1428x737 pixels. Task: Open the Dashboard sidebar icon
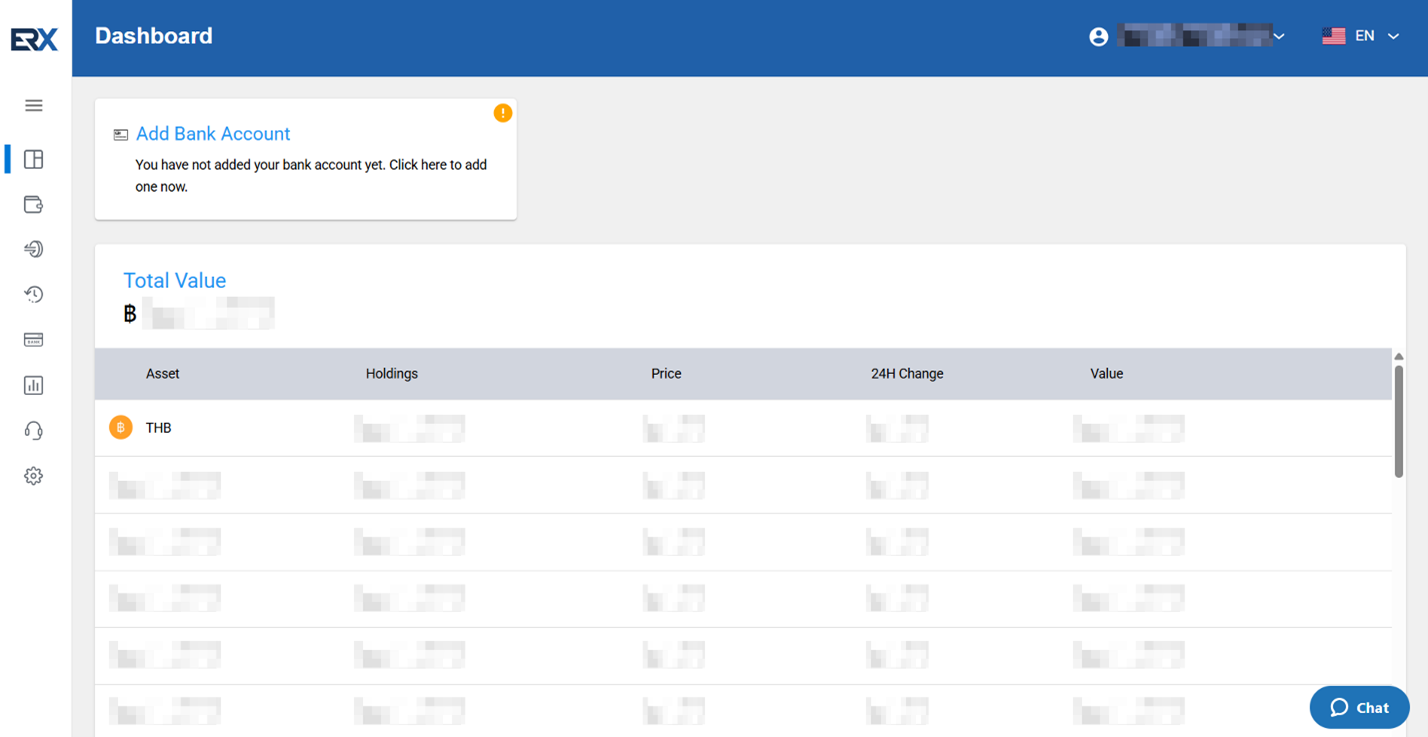point(34,159)
